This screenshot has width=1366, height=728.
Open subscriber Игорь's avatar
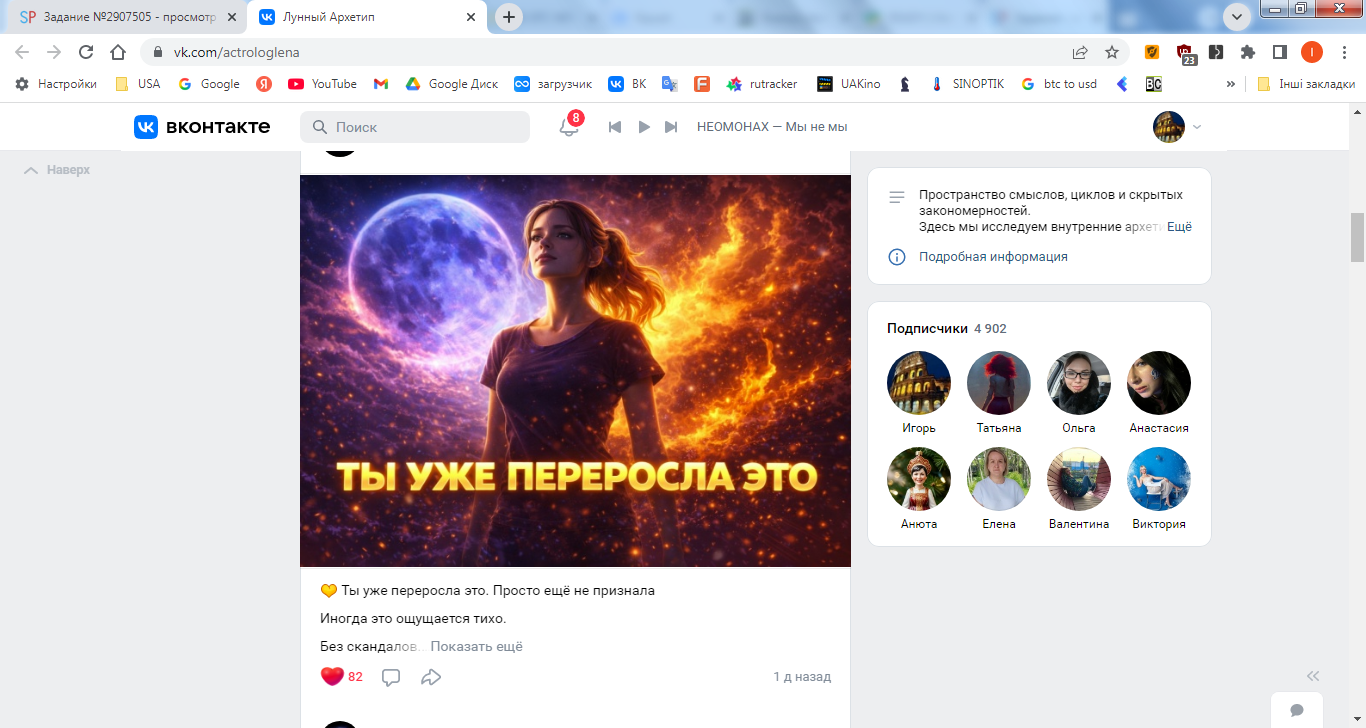(x=919, y=383)
